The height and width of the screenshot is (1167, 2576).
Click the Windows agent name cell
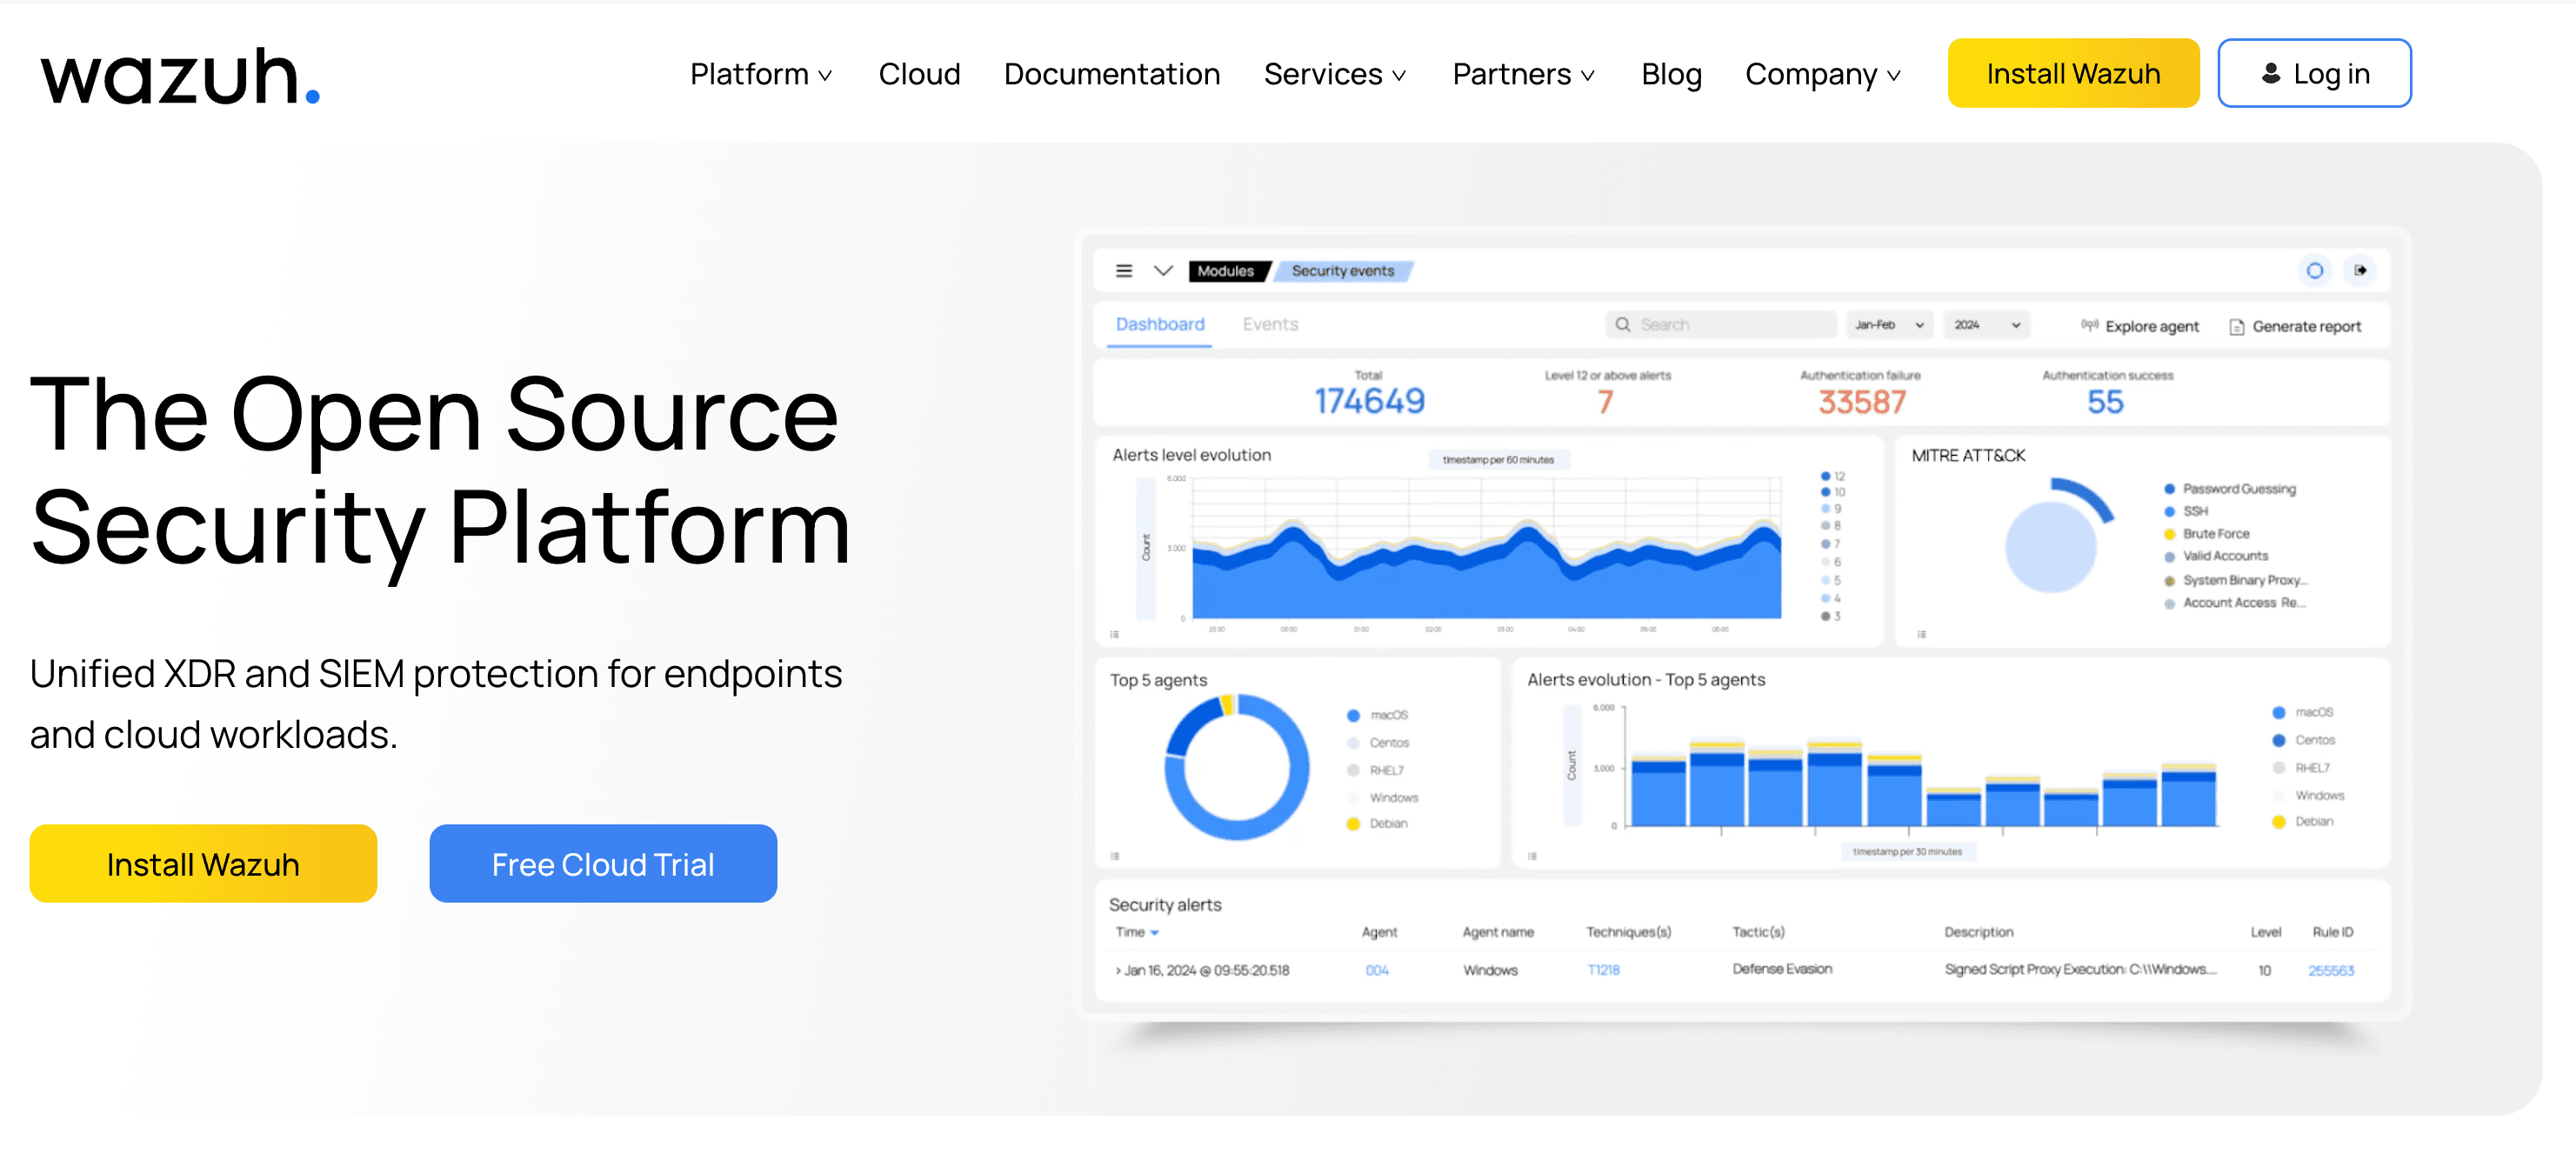[1490, 970]
